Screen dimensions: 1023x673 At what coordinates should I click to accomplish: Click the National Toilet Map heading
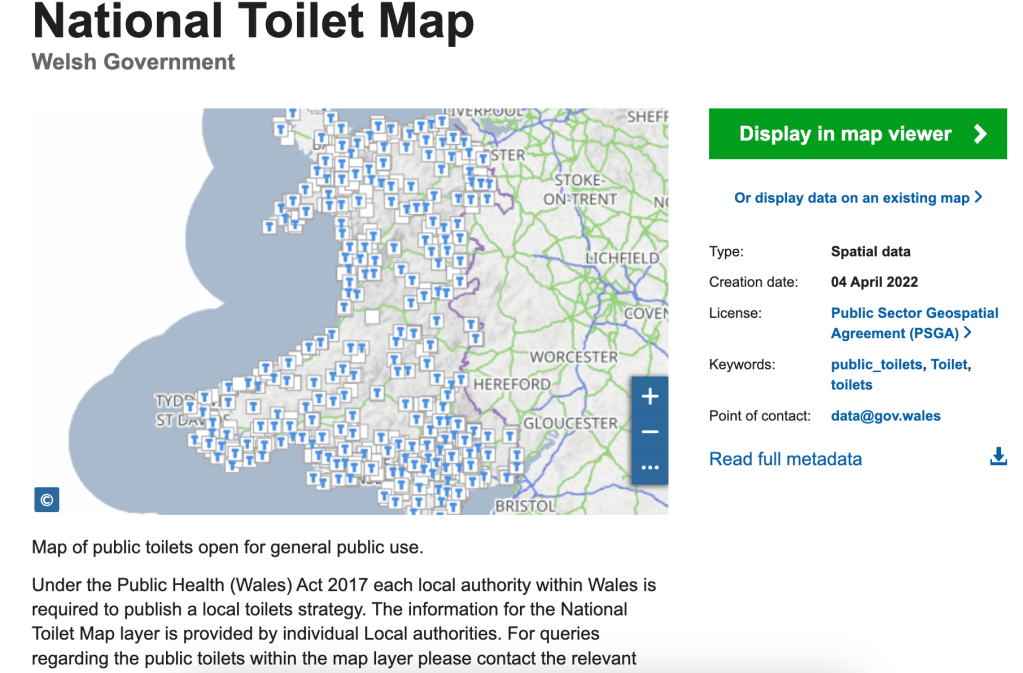point(253,22)
